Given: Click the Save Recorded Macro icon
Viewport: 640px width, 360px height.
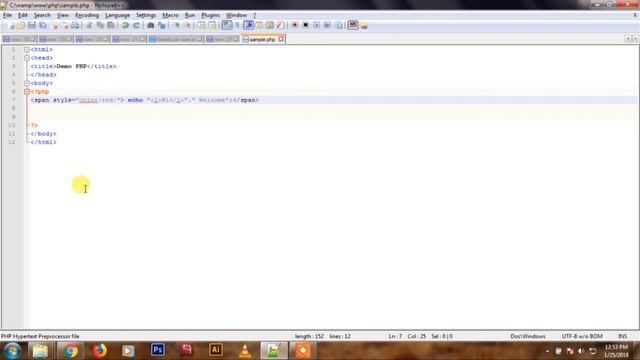Looking at the screenshot, I should [x=338, y=26].
